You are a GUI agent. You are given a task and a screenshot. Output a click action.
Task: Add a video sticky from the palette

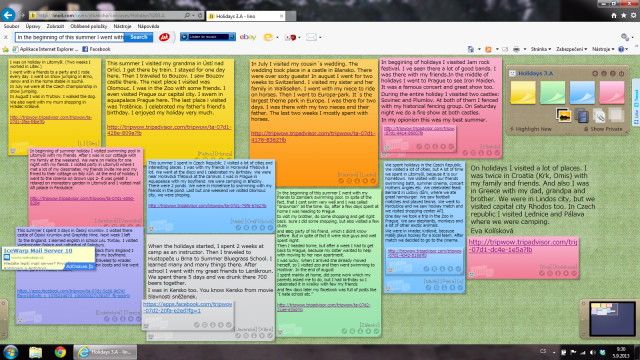581,116
